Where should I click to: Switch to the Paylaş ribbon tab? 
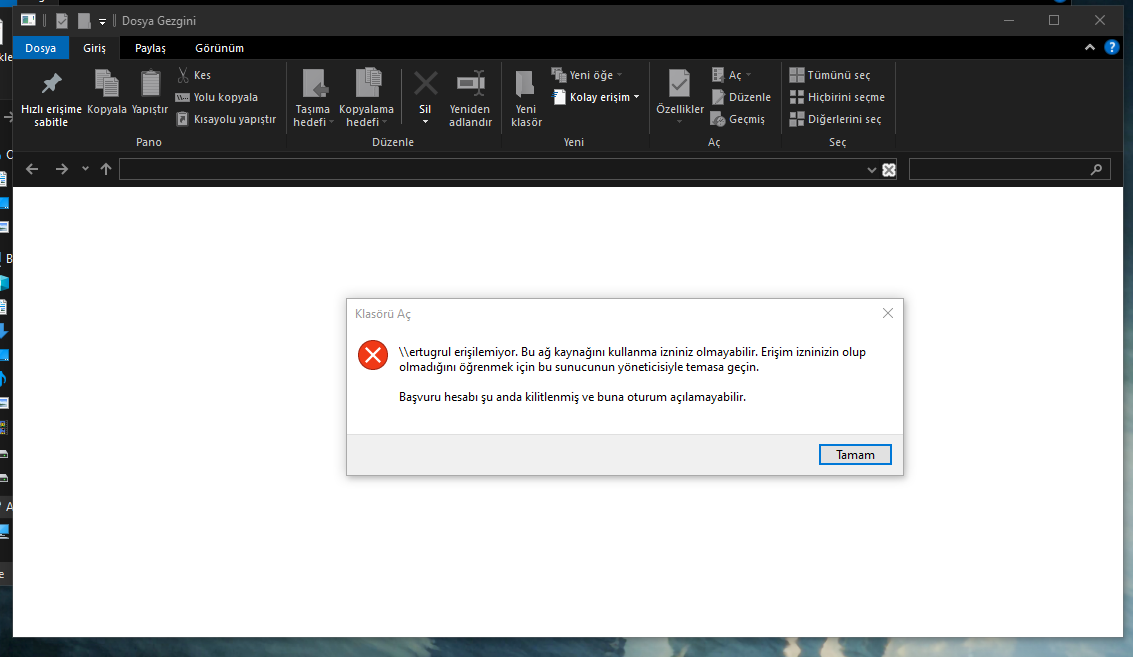click(x=150, y=48)
